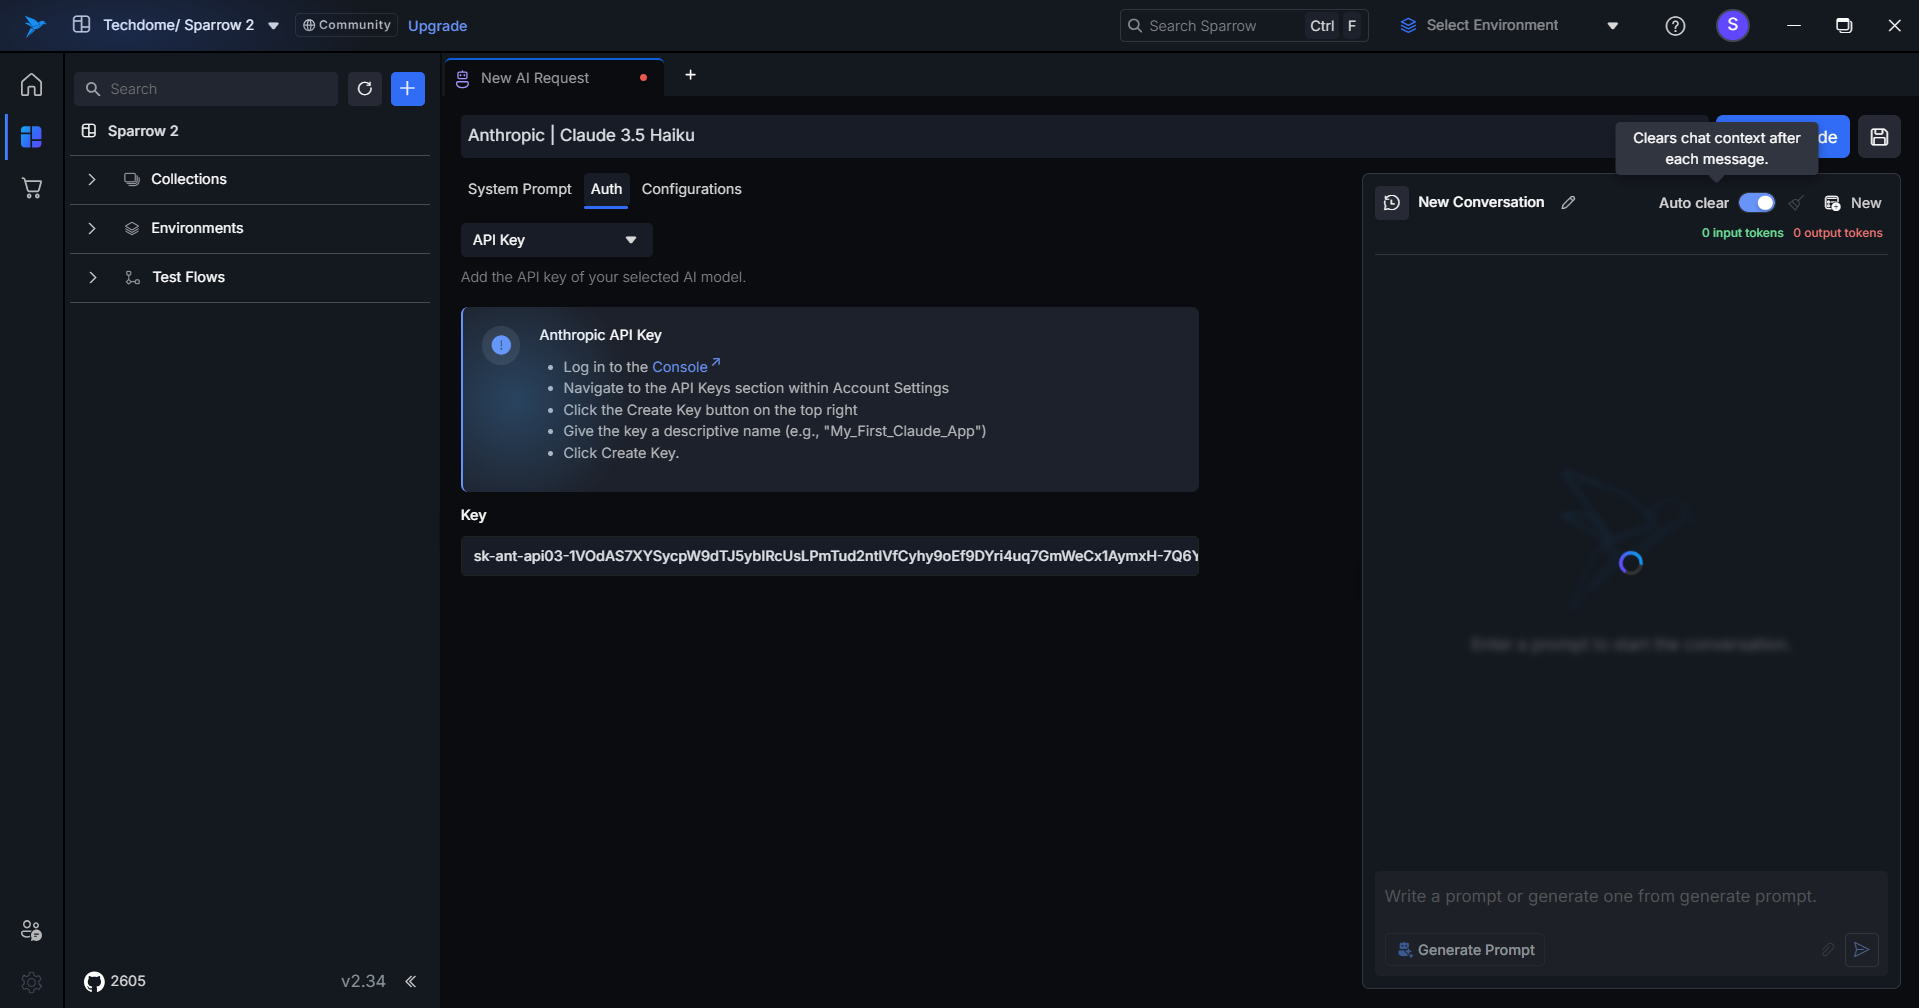Open the marketplace cart icon
The width and height of the screenshot is (1919, 1008).
tap(32, 188)
